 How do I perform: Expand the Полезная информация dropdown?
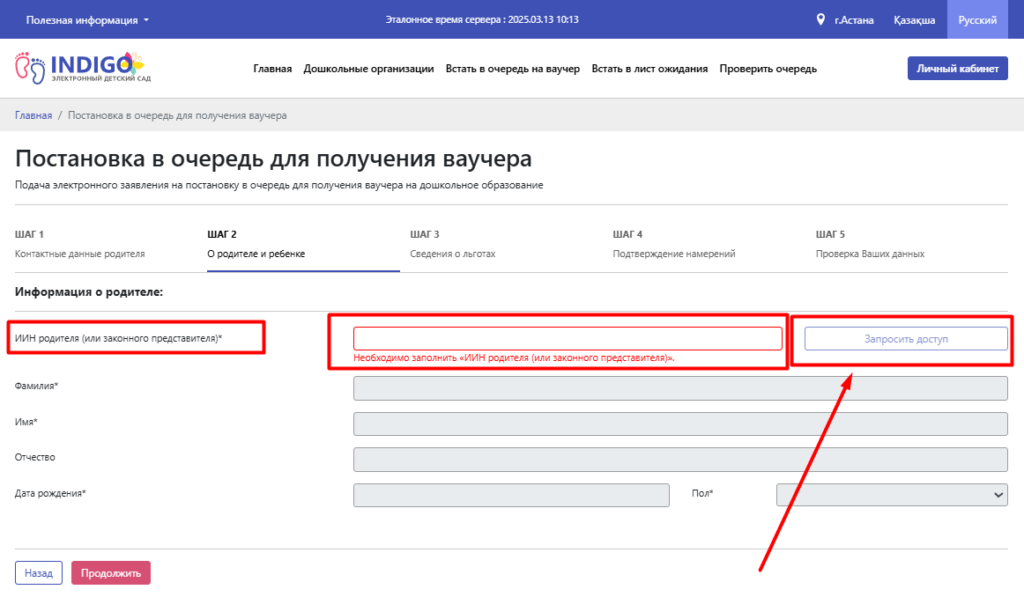(x=87, y=20)
